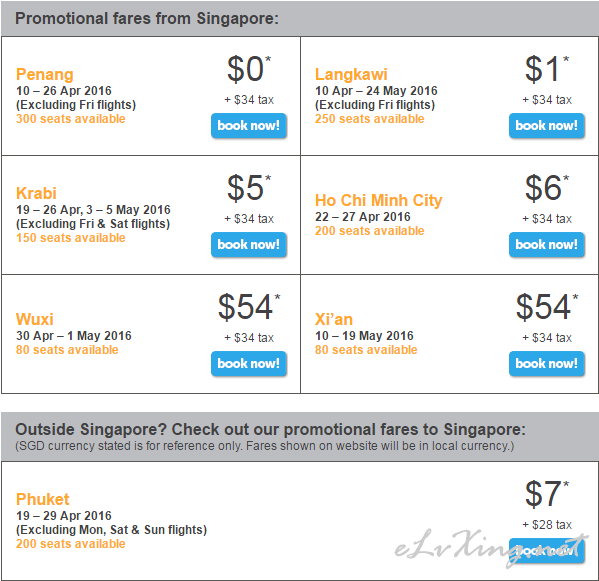Book the $0 Penang fare now
The image size is (599, 581).
click(249, 126)
